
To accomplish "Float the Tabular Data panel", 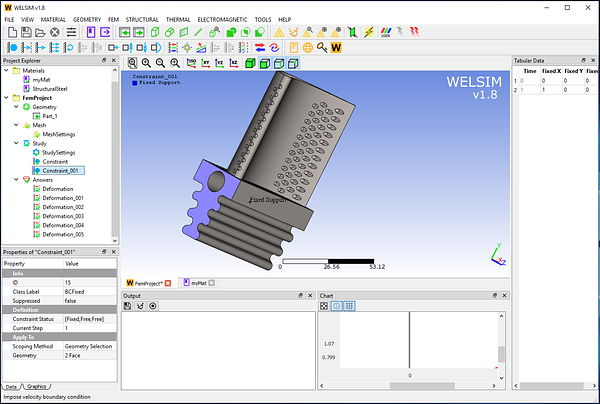I will click(584, 60).
